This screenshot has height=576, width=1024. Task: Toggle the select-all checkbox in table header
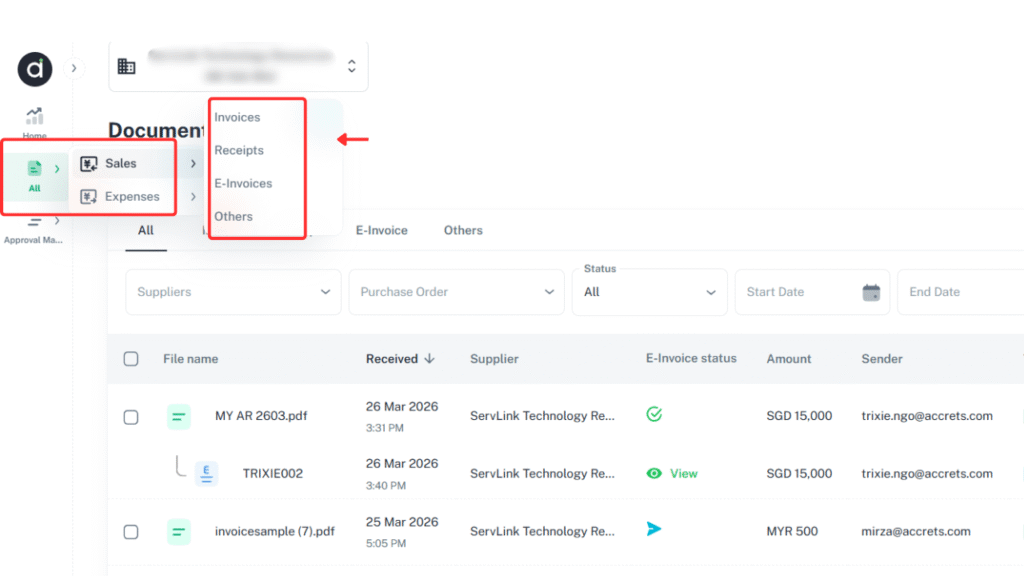[131, 359]
